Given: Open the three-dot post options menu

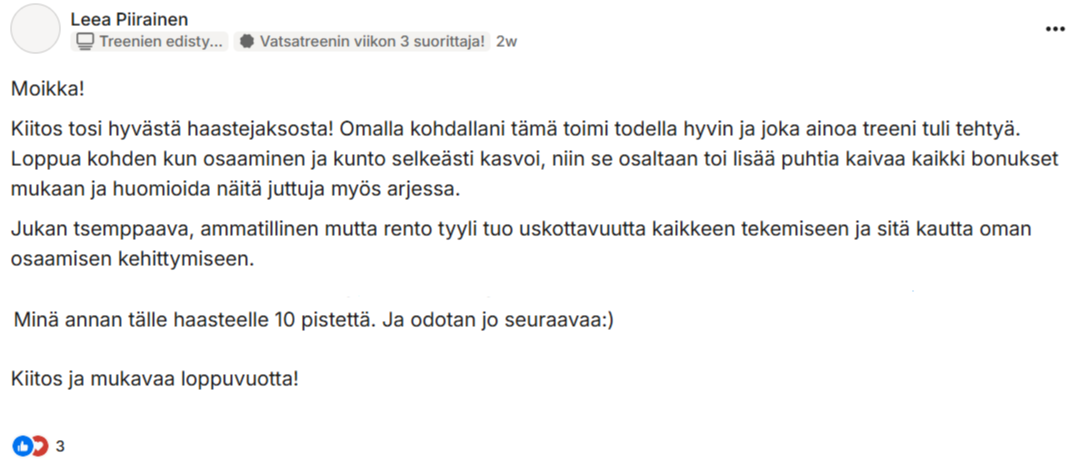Looking at the screenshot, I should [1054, 28].
